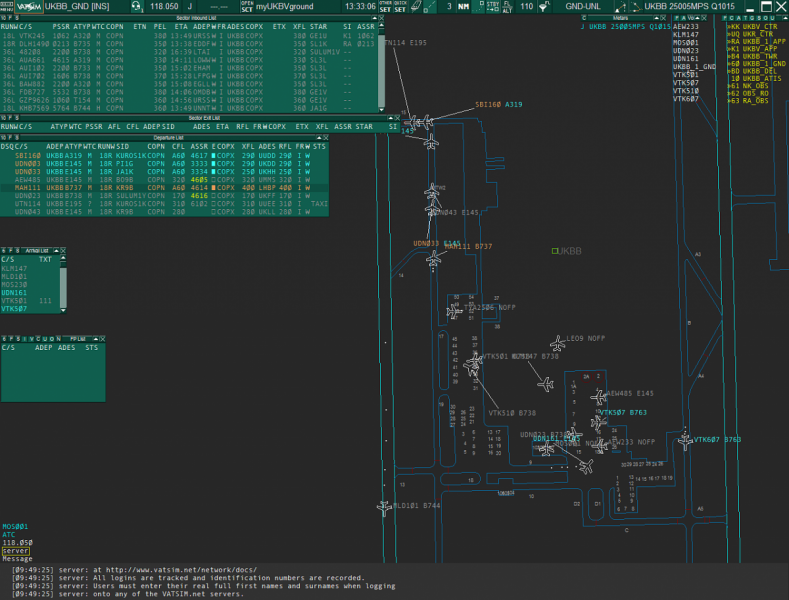Select the LEO9 aircraft symbol

(x=558, y=344)
